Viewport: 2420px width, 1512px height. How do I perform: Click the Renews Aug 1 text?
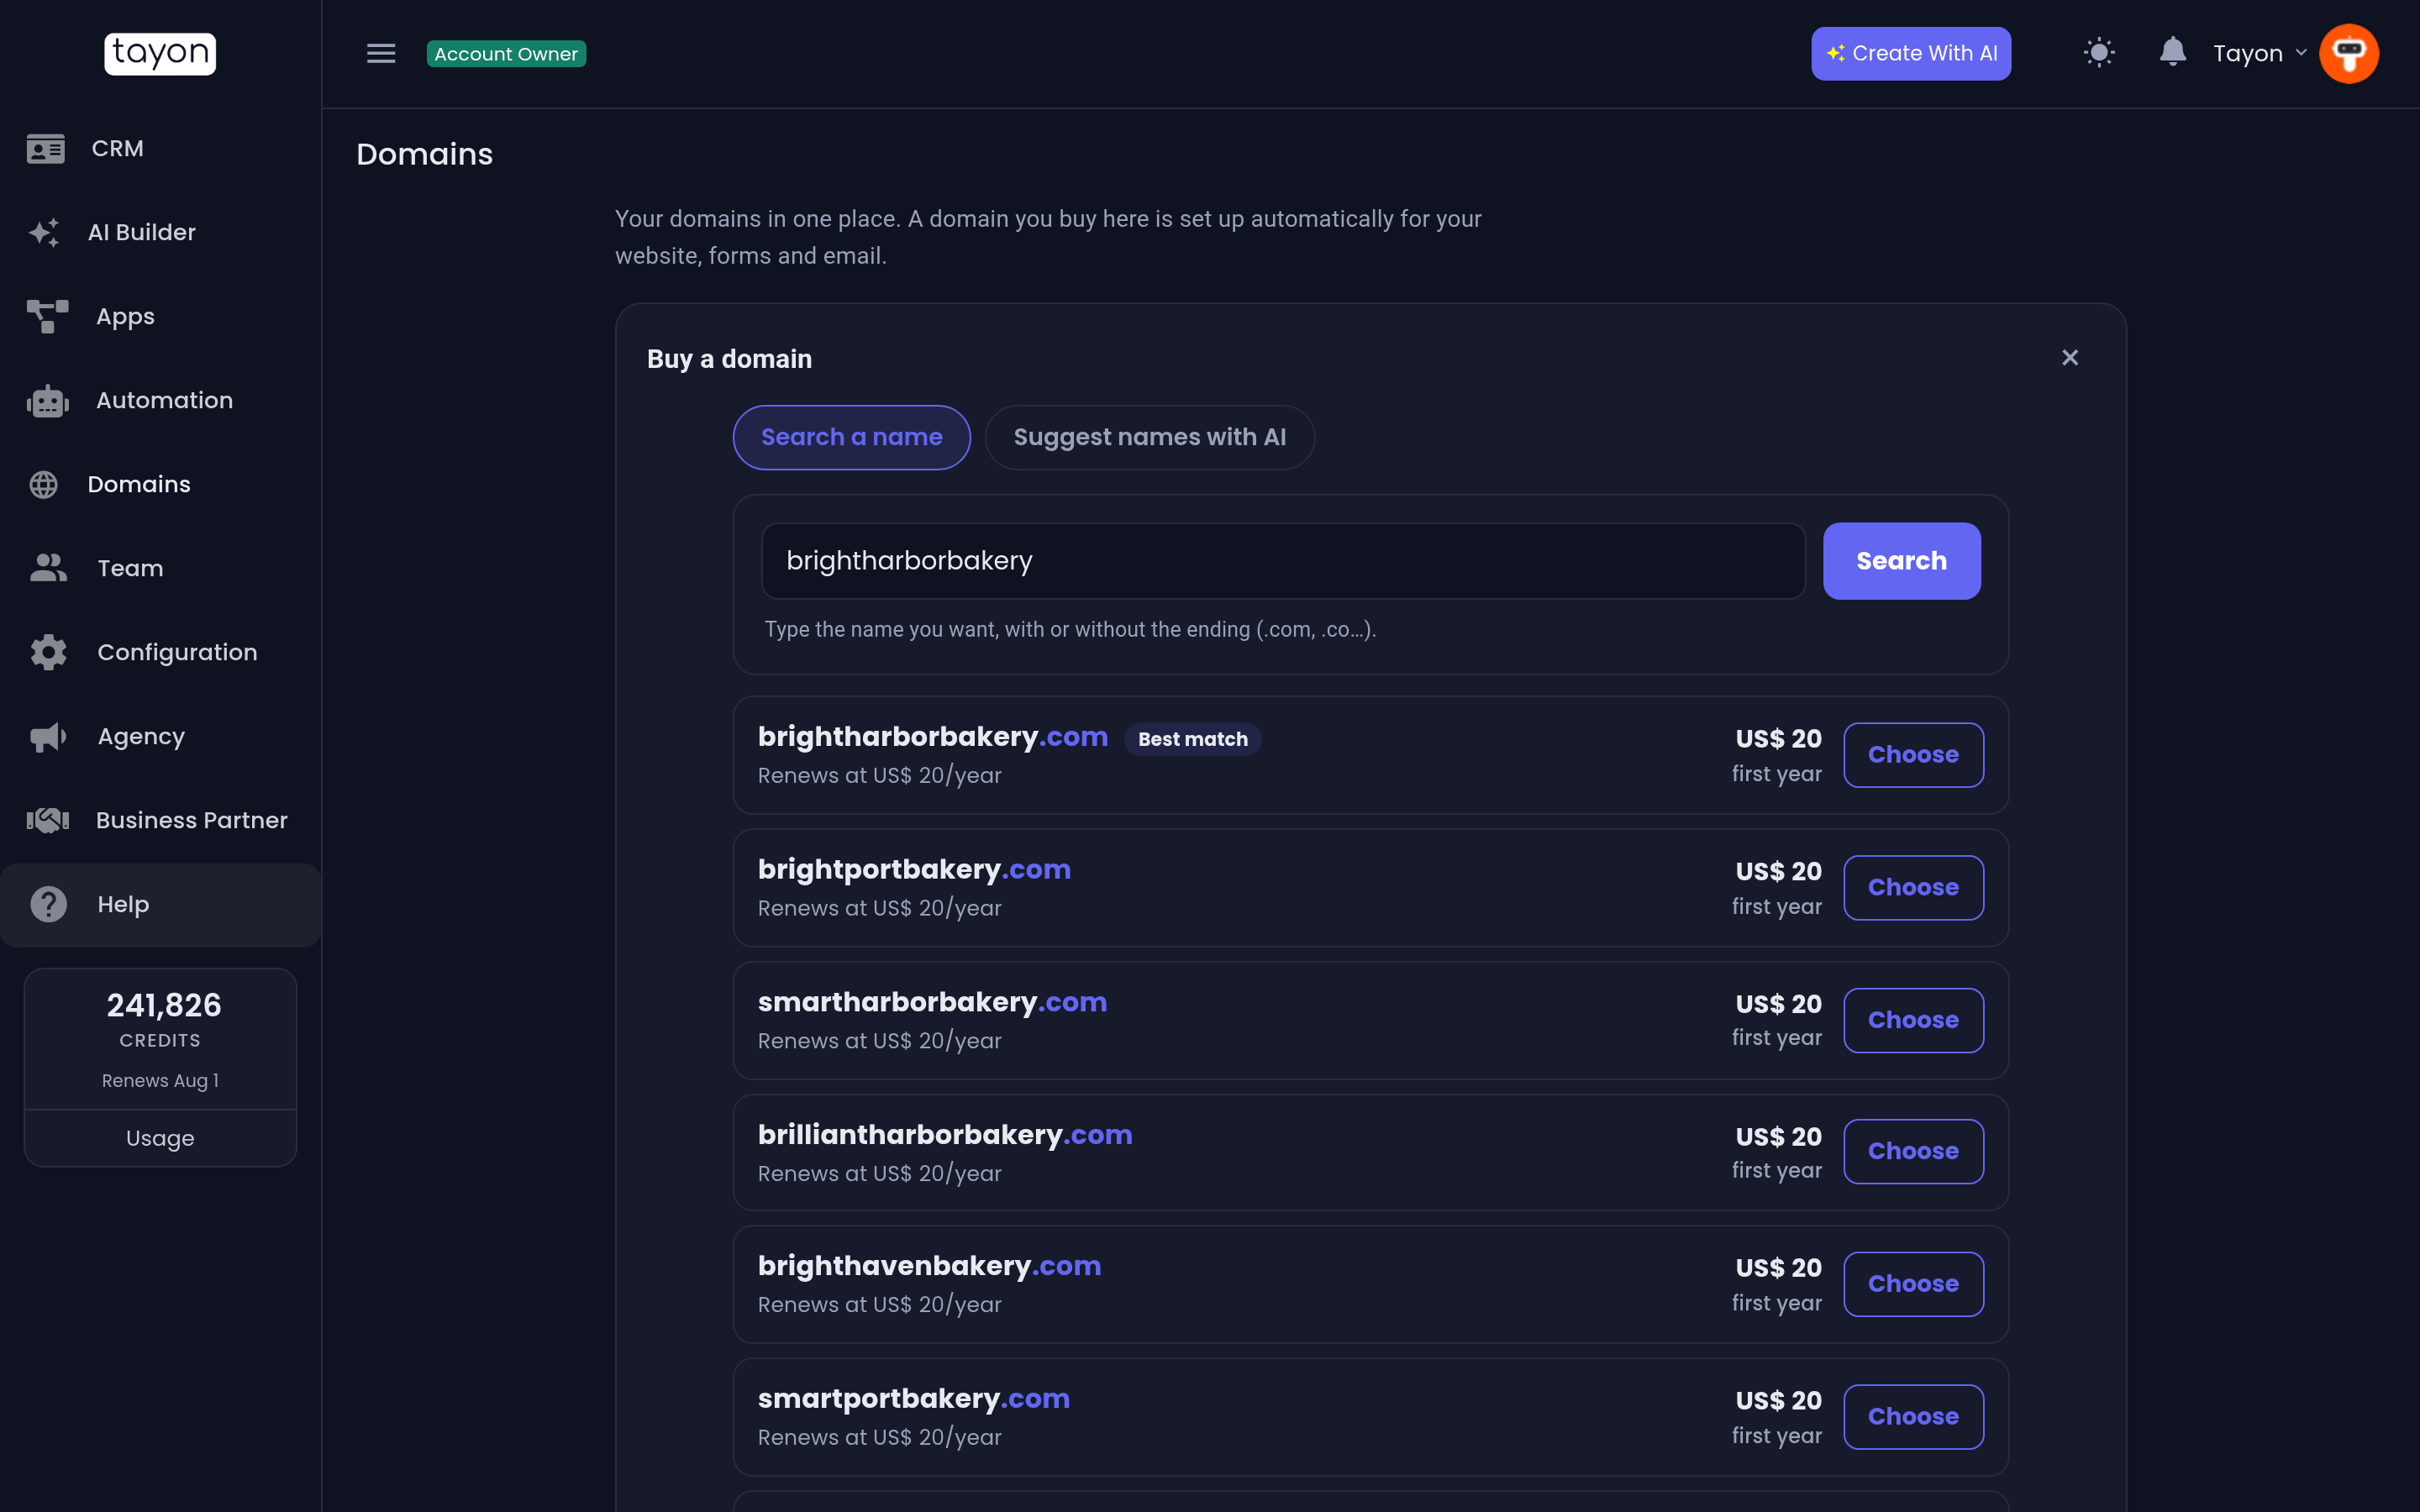tap(160, 1081)
